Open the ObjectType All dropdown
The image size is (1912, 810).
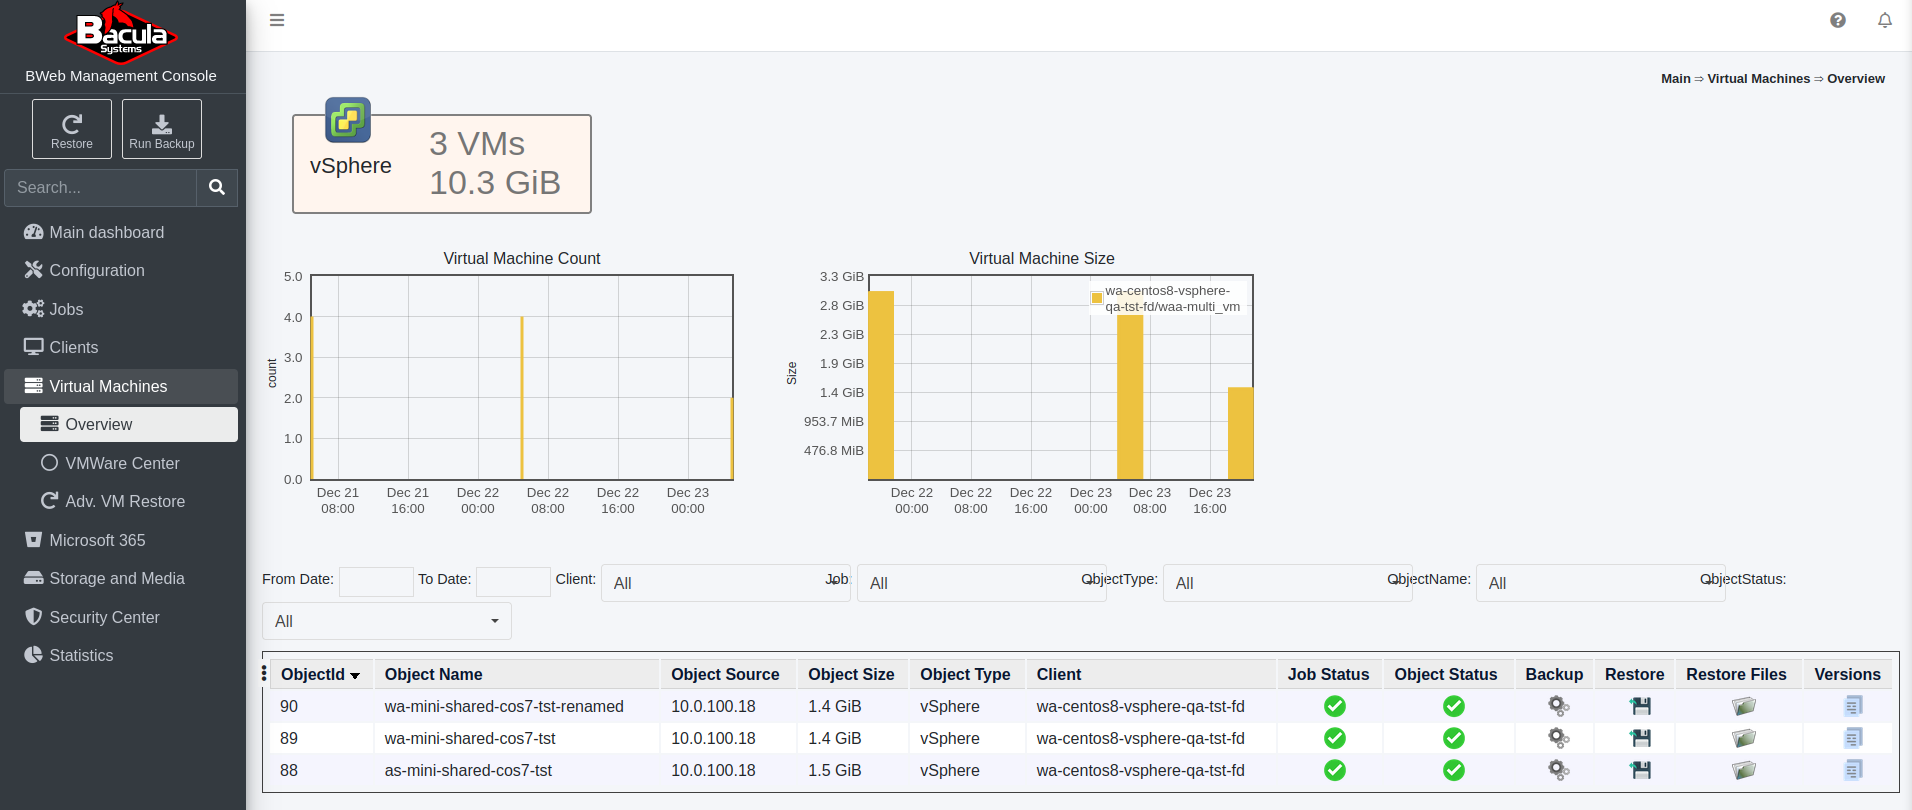click(x=1288, y=583)
